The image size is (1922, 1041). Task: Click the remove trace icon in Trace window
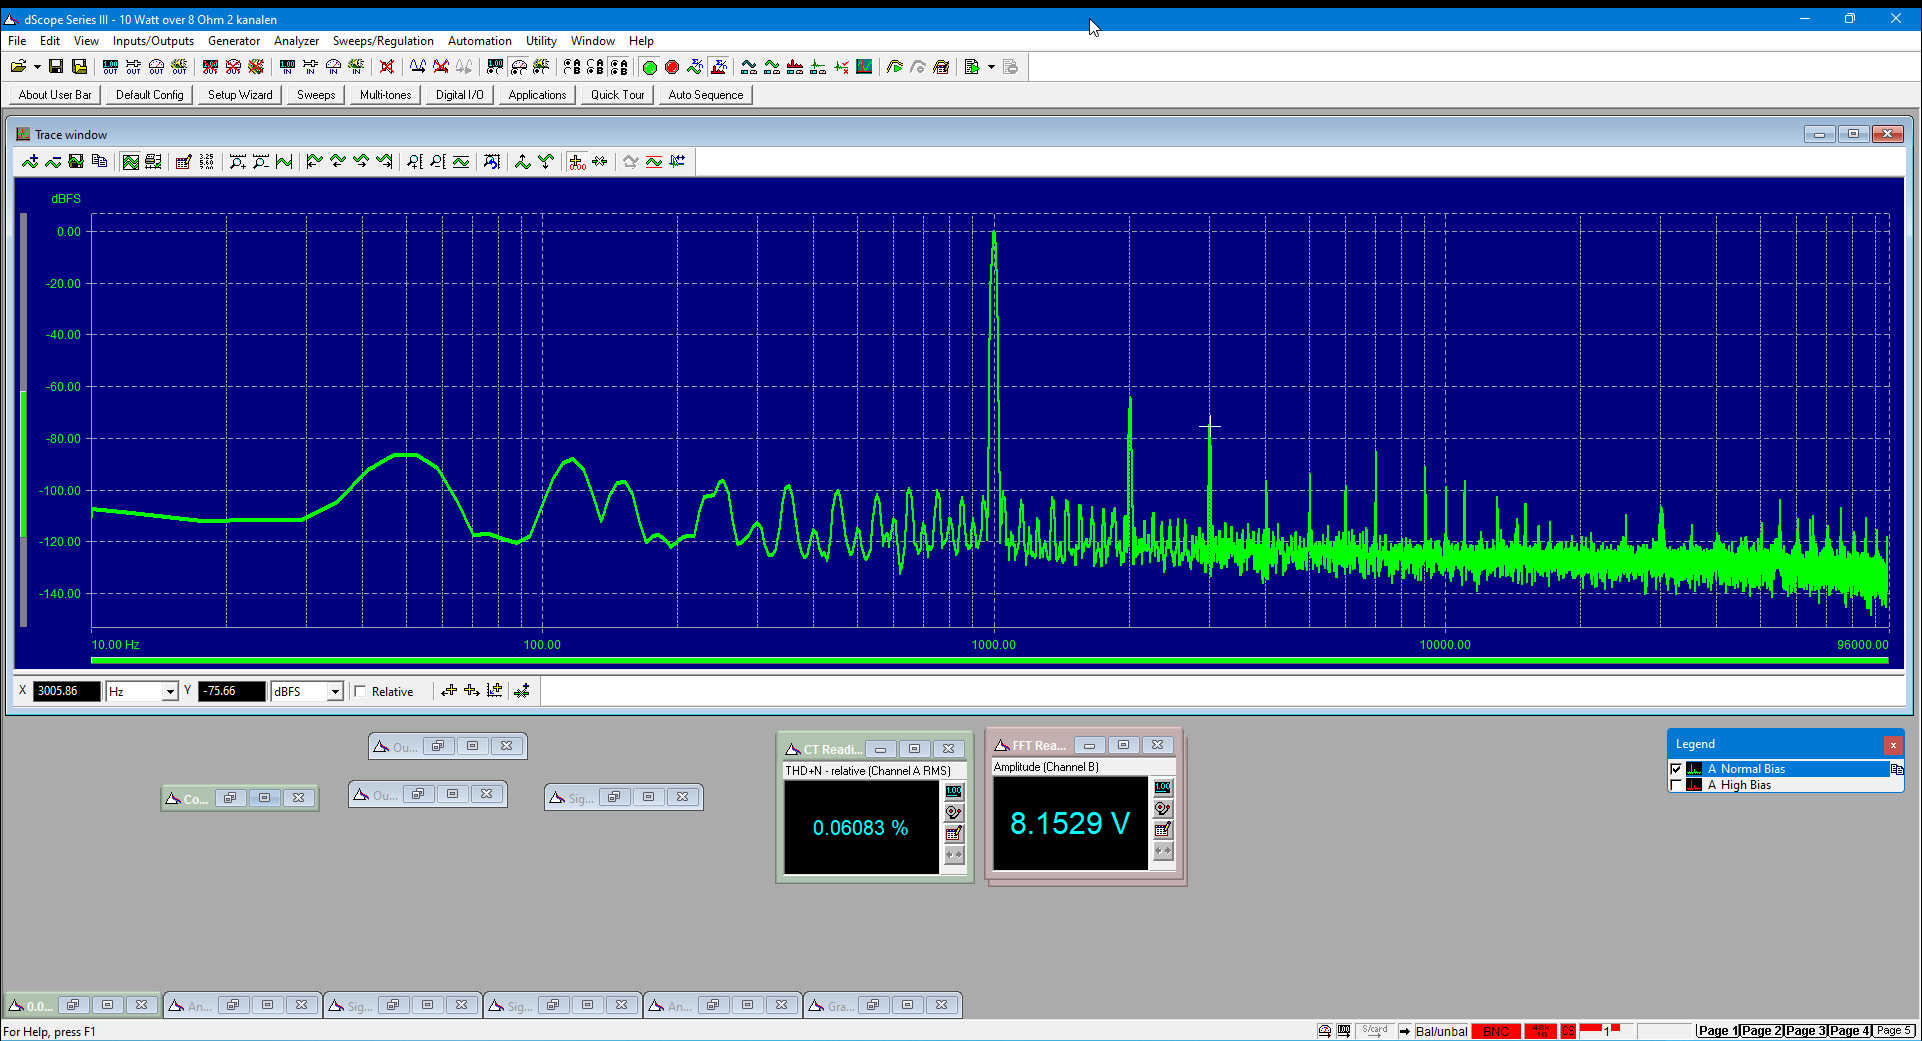point(53,162)
